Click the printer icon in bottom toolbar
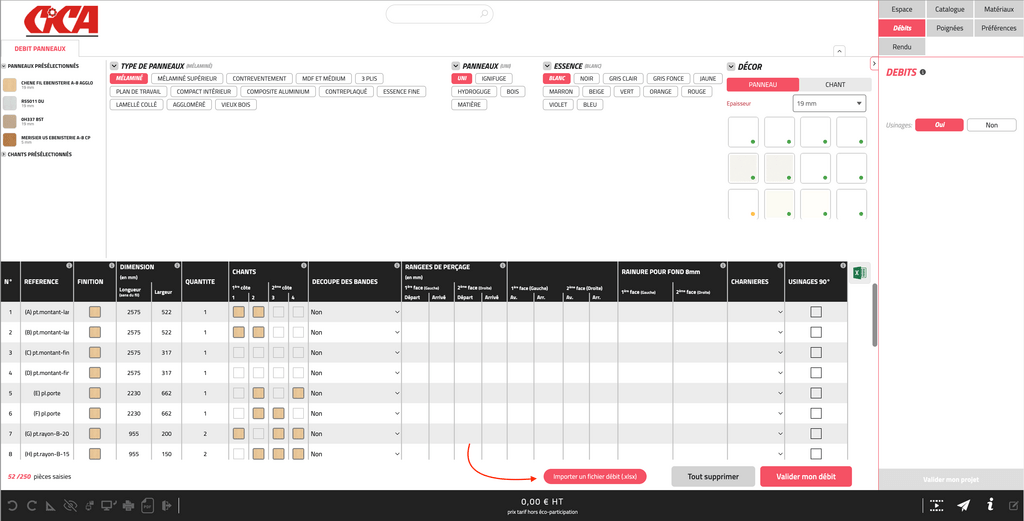Screen dimensions: 1024x521 [x=128, y=506]
